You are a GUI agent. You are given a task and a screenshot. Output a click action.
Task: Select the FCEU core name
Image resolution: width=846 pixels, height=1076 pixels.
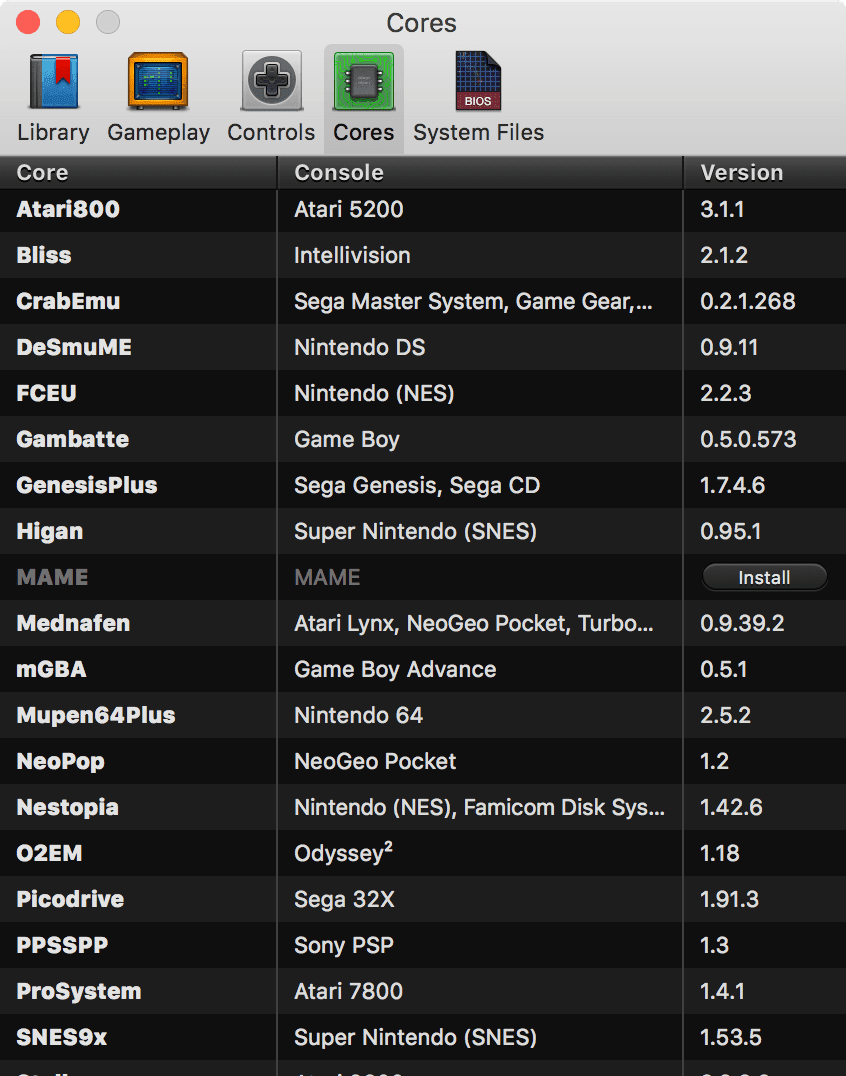(46, 393)
